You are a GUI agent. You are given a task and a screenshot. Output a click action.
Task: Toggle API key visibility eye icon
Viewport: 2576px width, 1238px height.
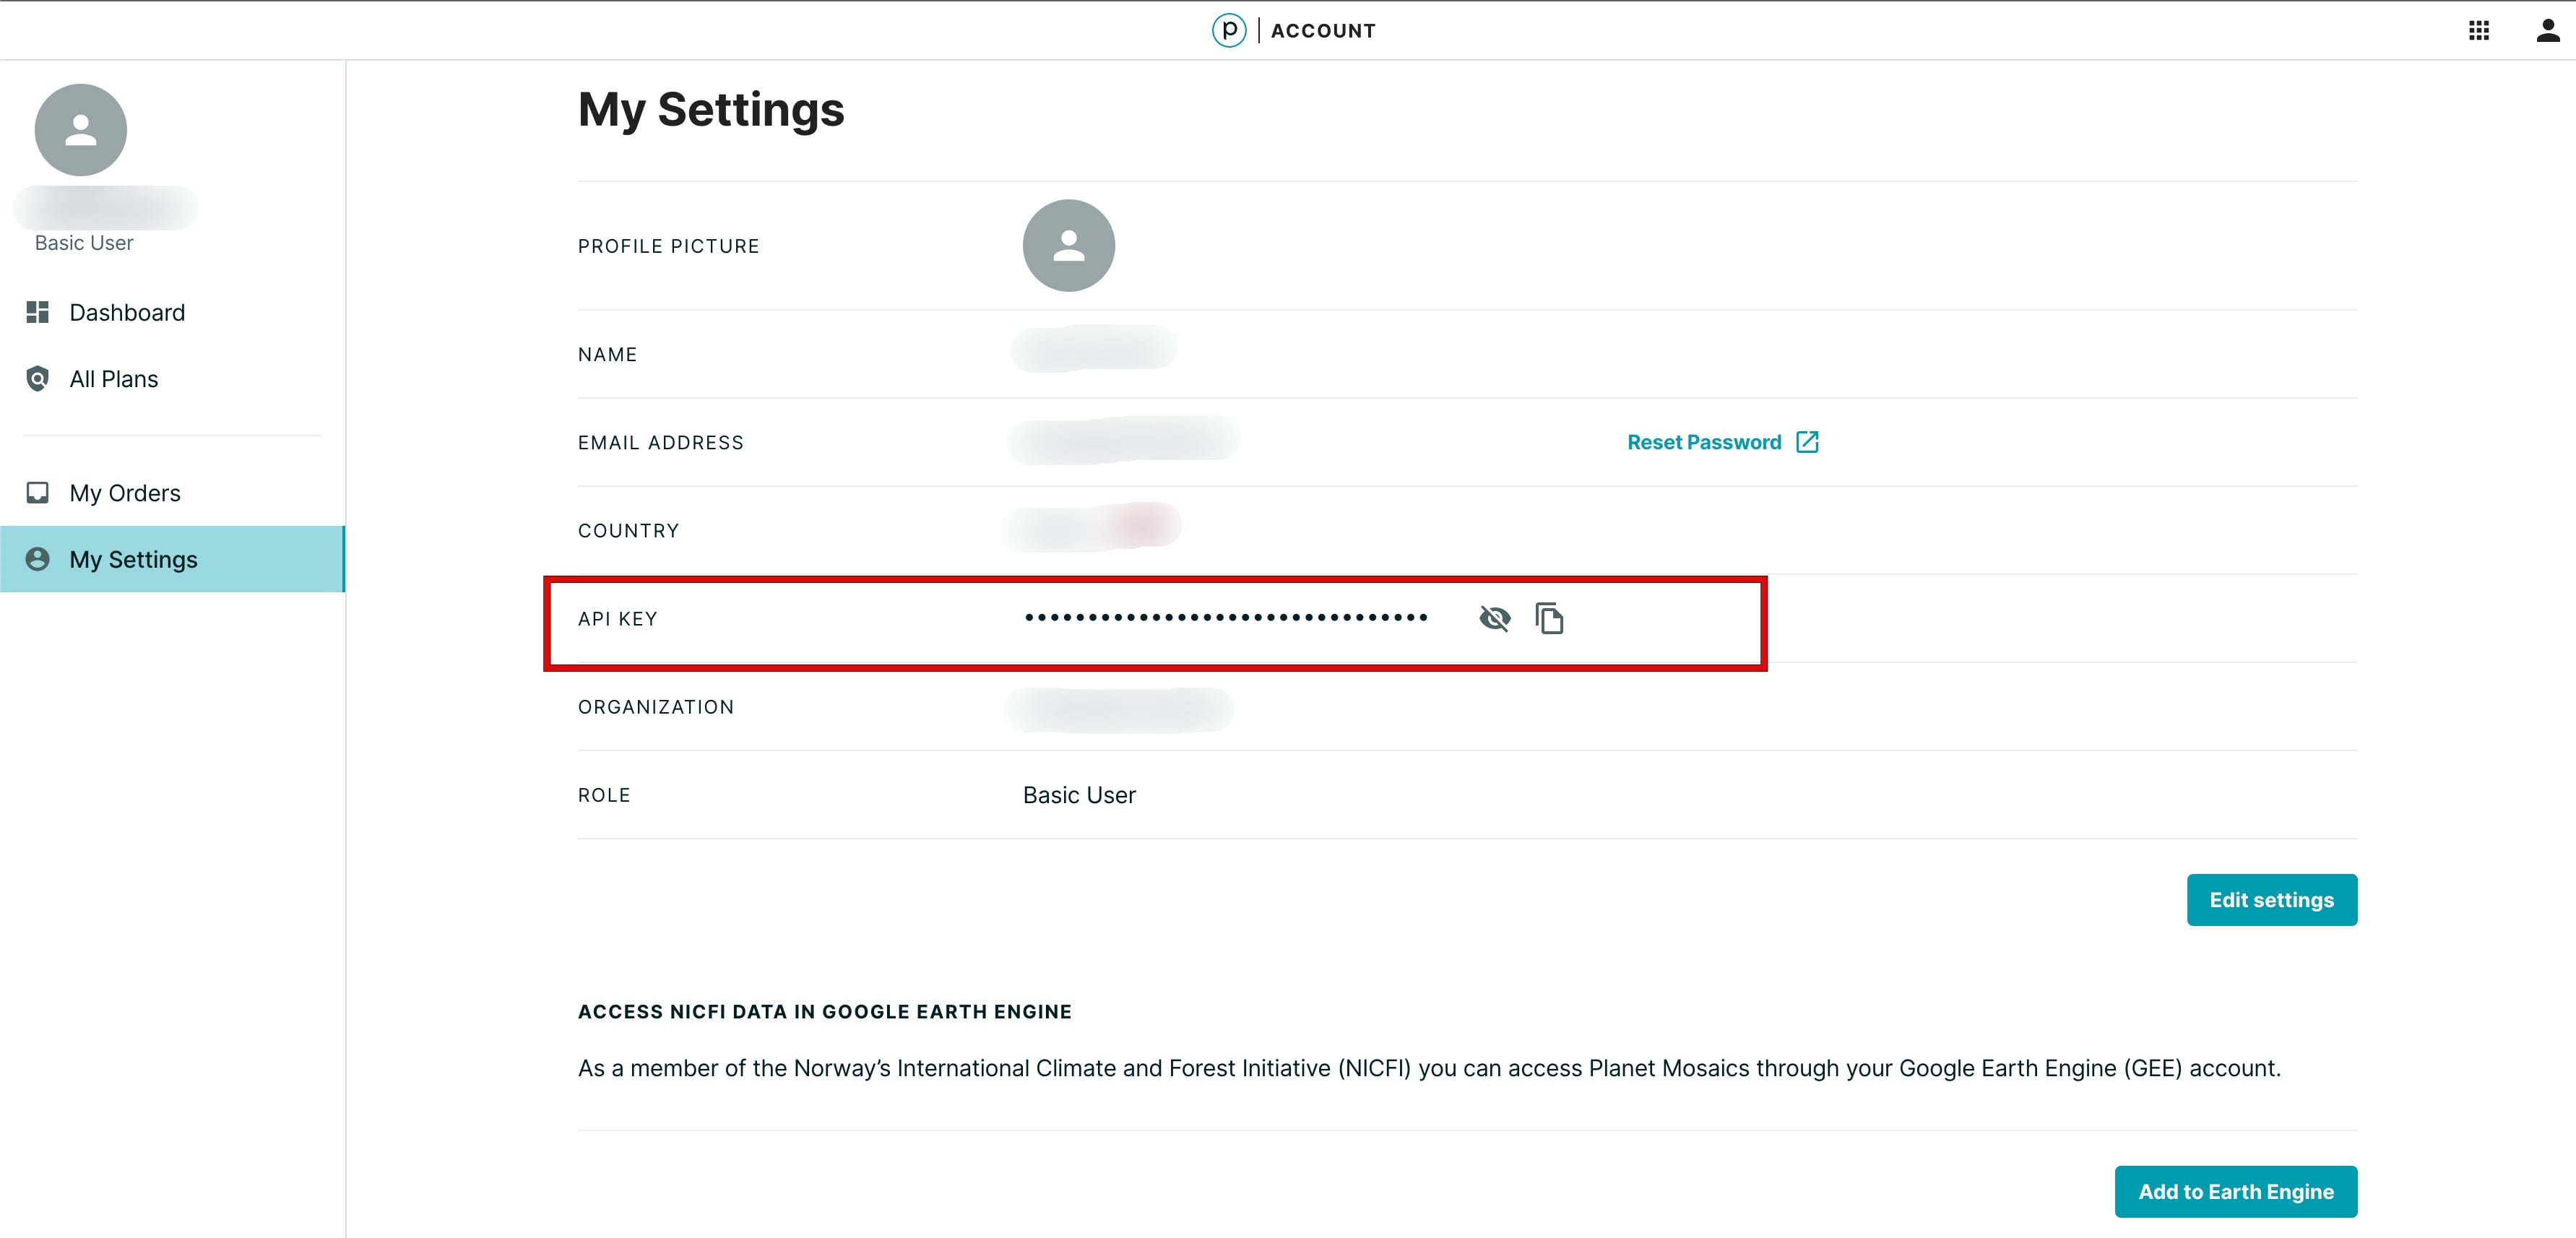pyautogui.click(x=1493, y=619)
